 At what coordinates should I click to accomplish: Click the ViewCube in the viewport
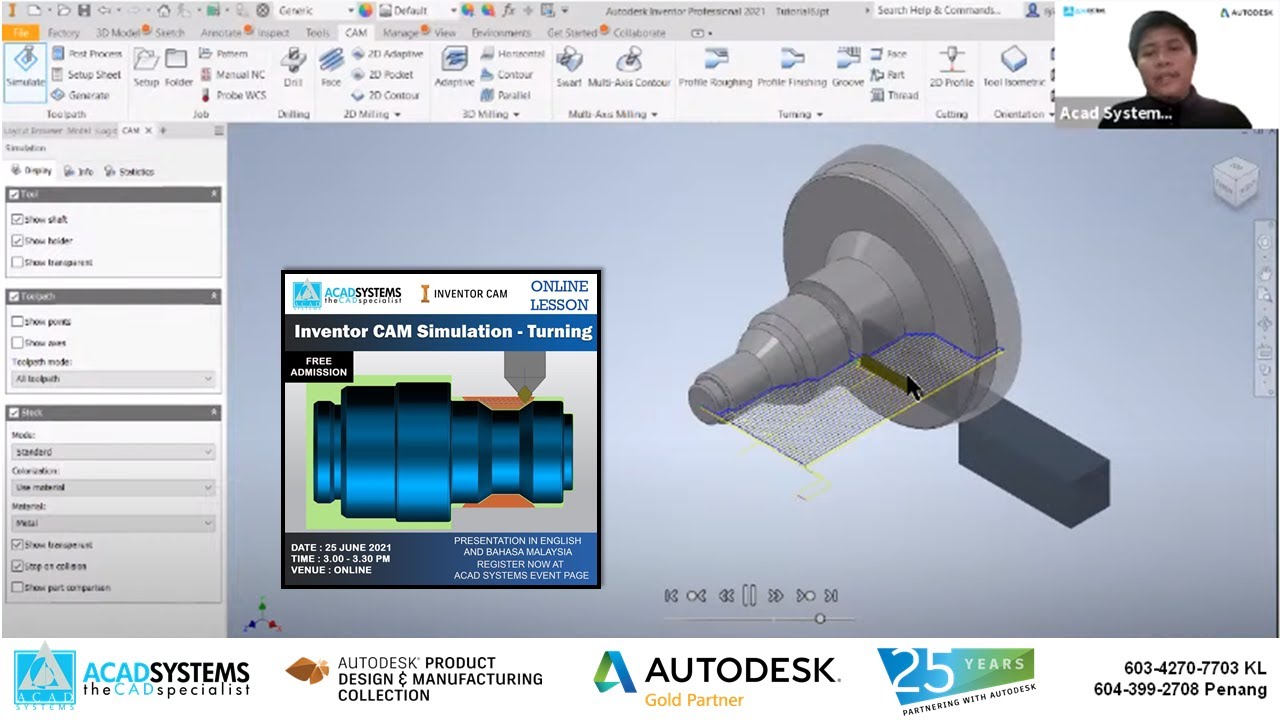1234,181
